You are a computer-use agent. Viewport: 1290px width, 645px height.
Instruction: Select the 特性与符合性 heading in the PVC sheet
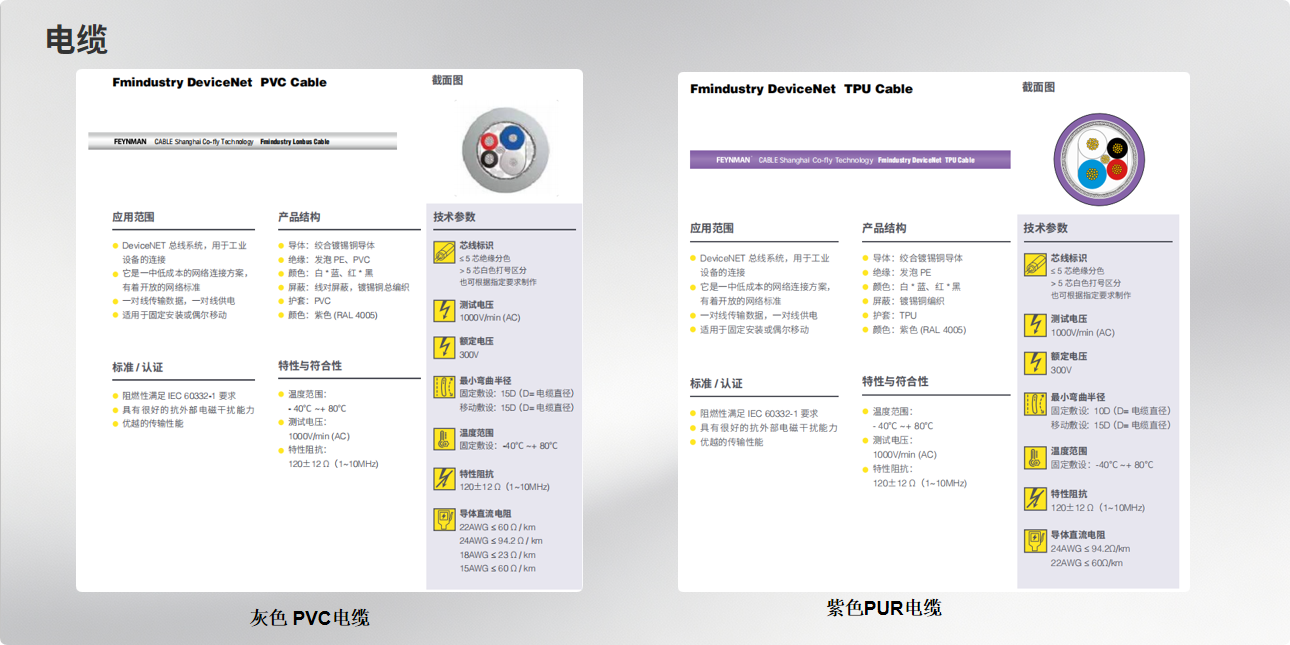tap(310, 366)
